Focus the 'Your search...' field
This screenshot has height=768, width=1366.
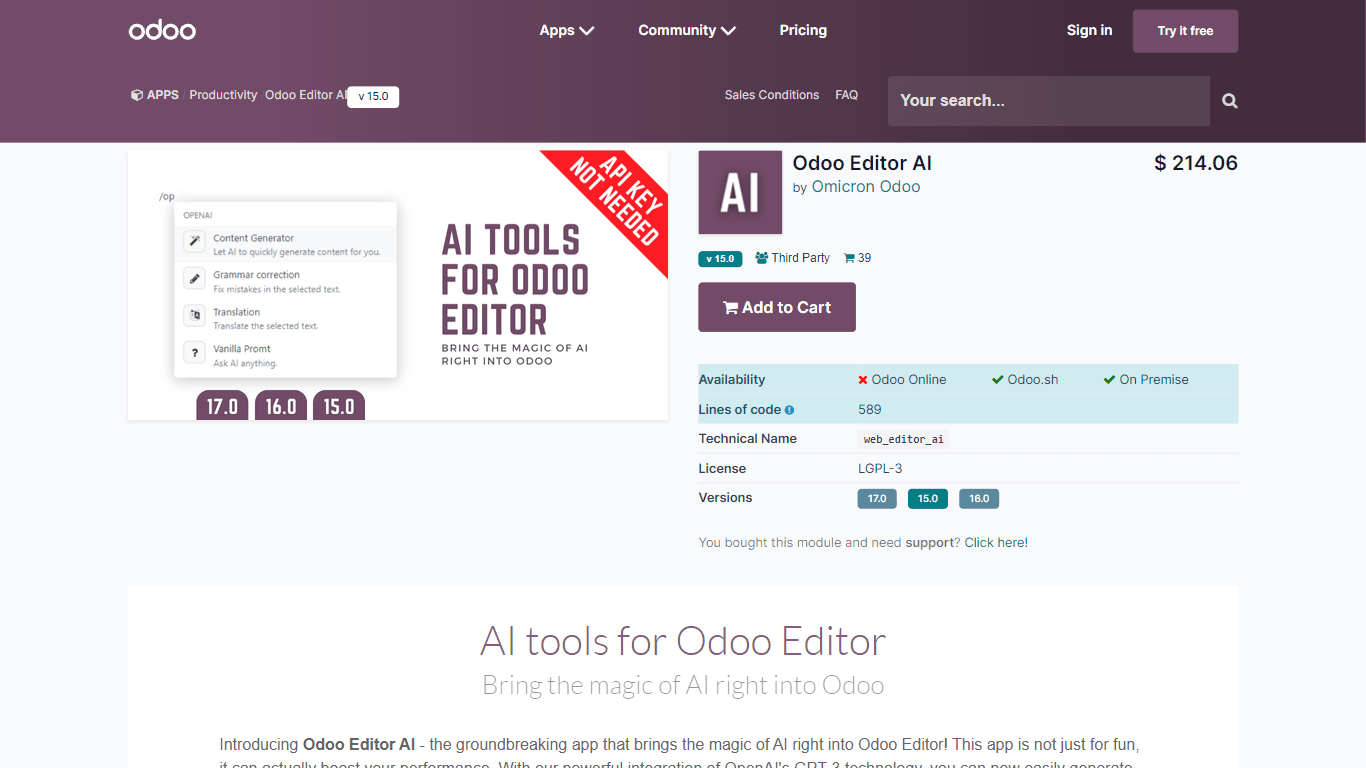pos(1048,100)
